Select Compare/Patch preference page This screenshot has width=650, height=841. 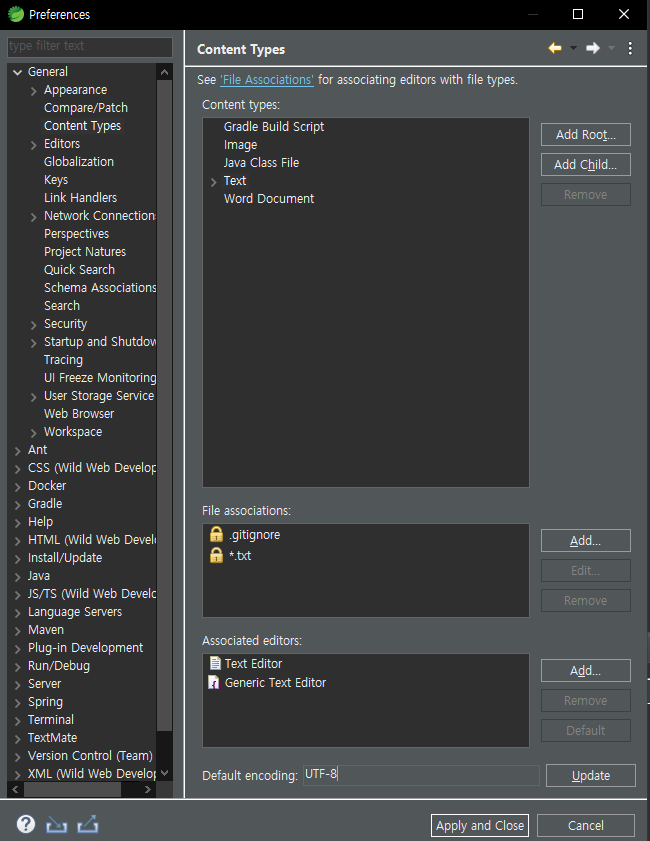point(86,108)
